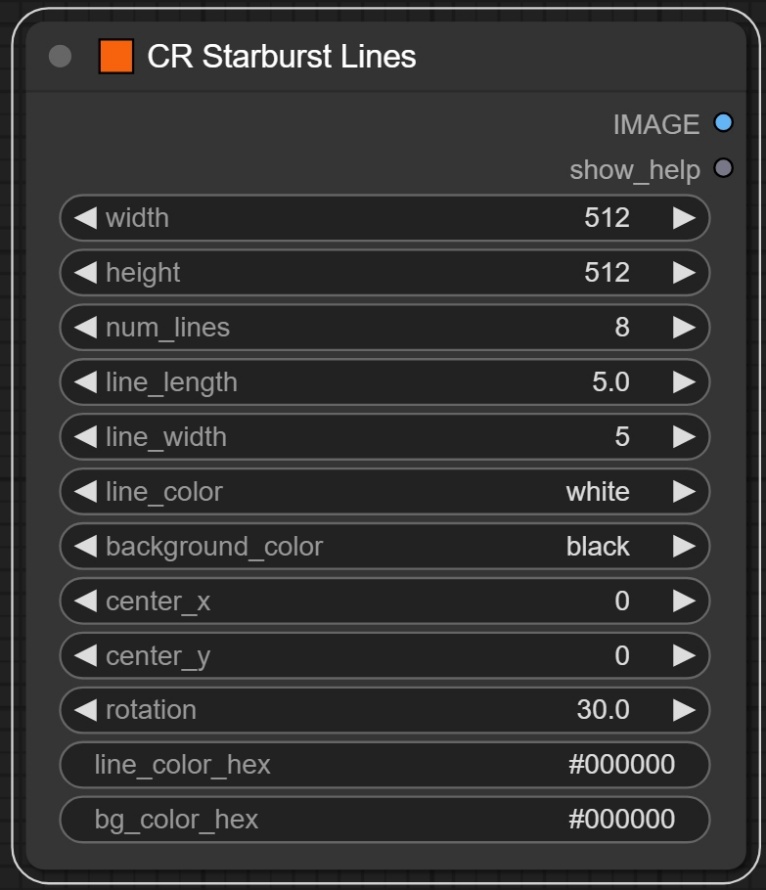Increase height using the right arrow

pos(684,273)
